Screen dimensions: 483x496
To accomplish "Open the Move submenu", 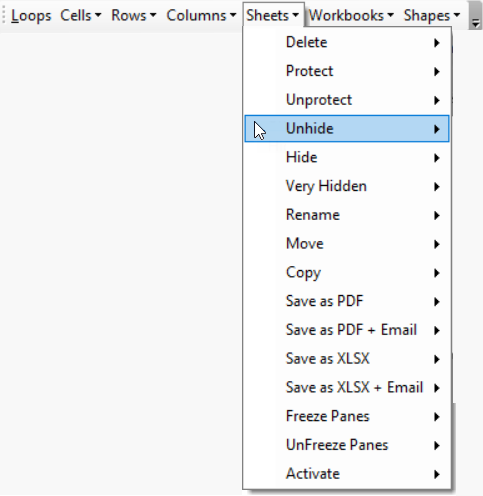I will point(347,244).
